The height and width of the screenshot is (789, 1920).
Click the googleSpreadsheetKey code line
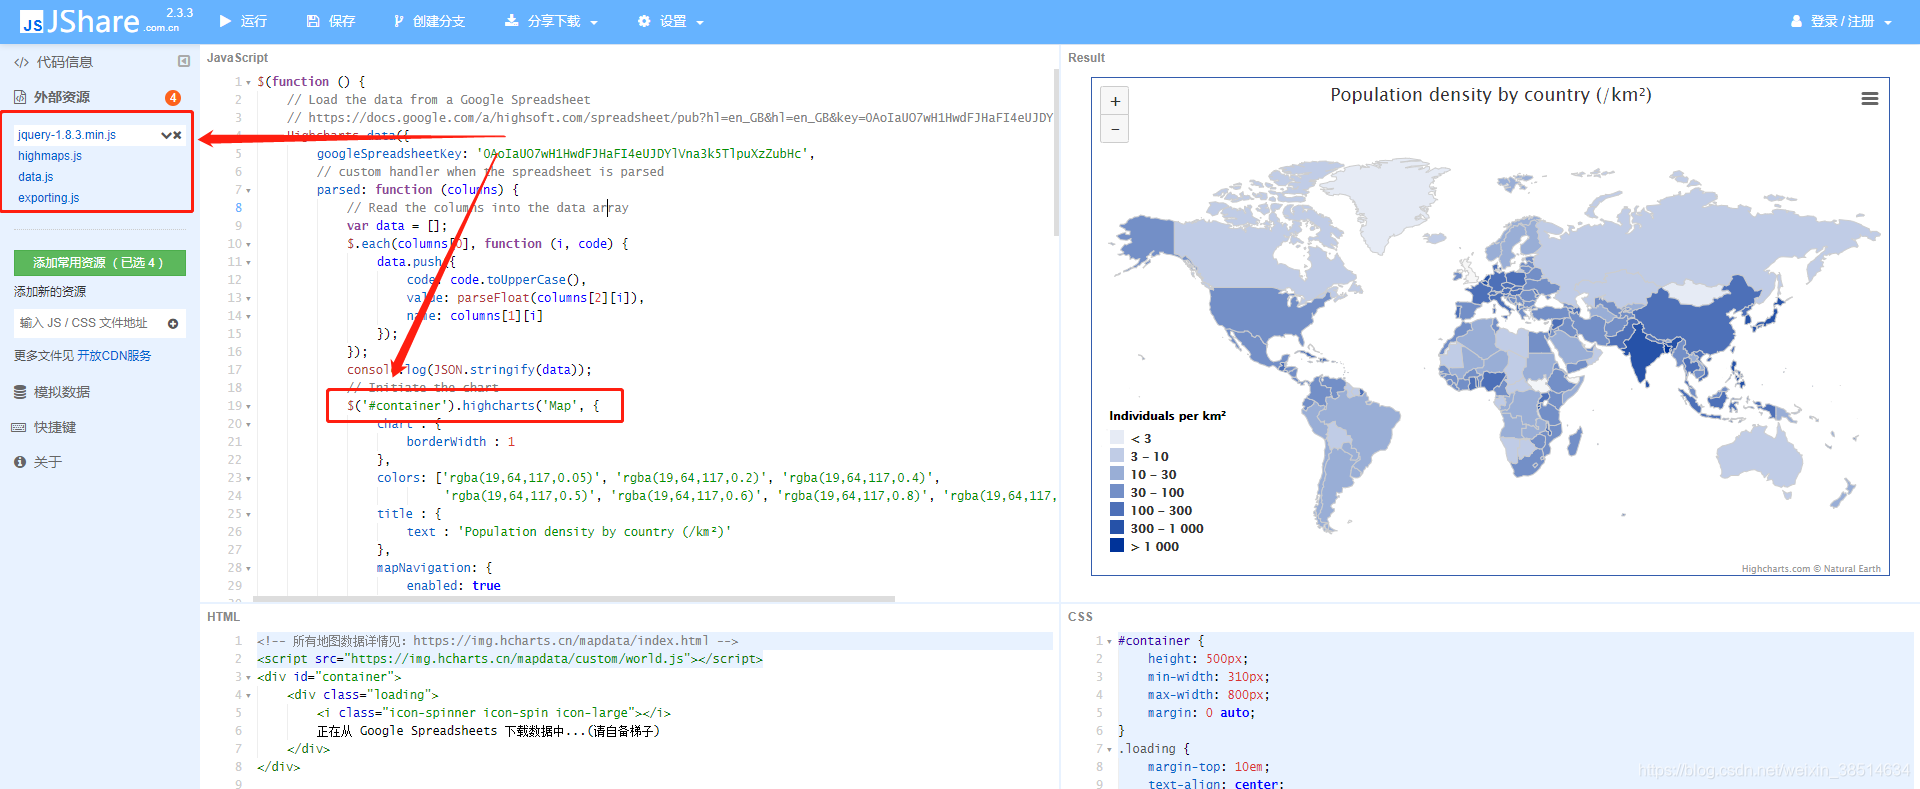coord(566,154)
